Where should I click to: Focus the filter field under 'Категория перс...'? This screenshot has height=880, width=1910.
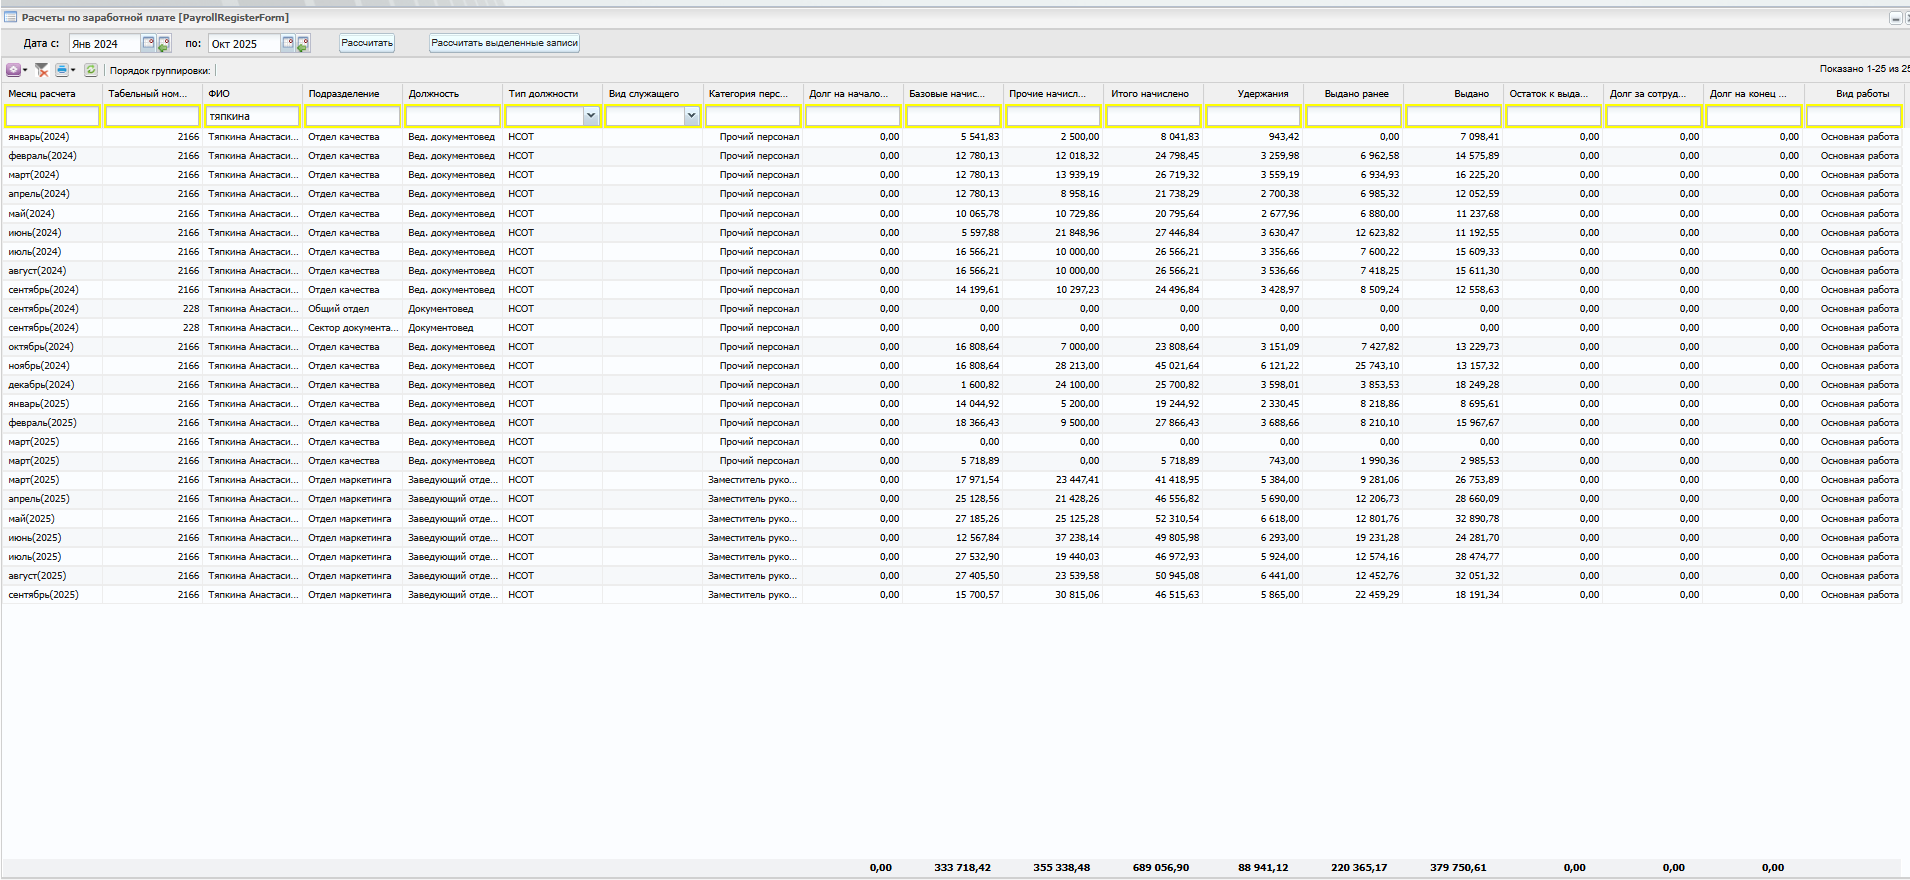[753, 116]
